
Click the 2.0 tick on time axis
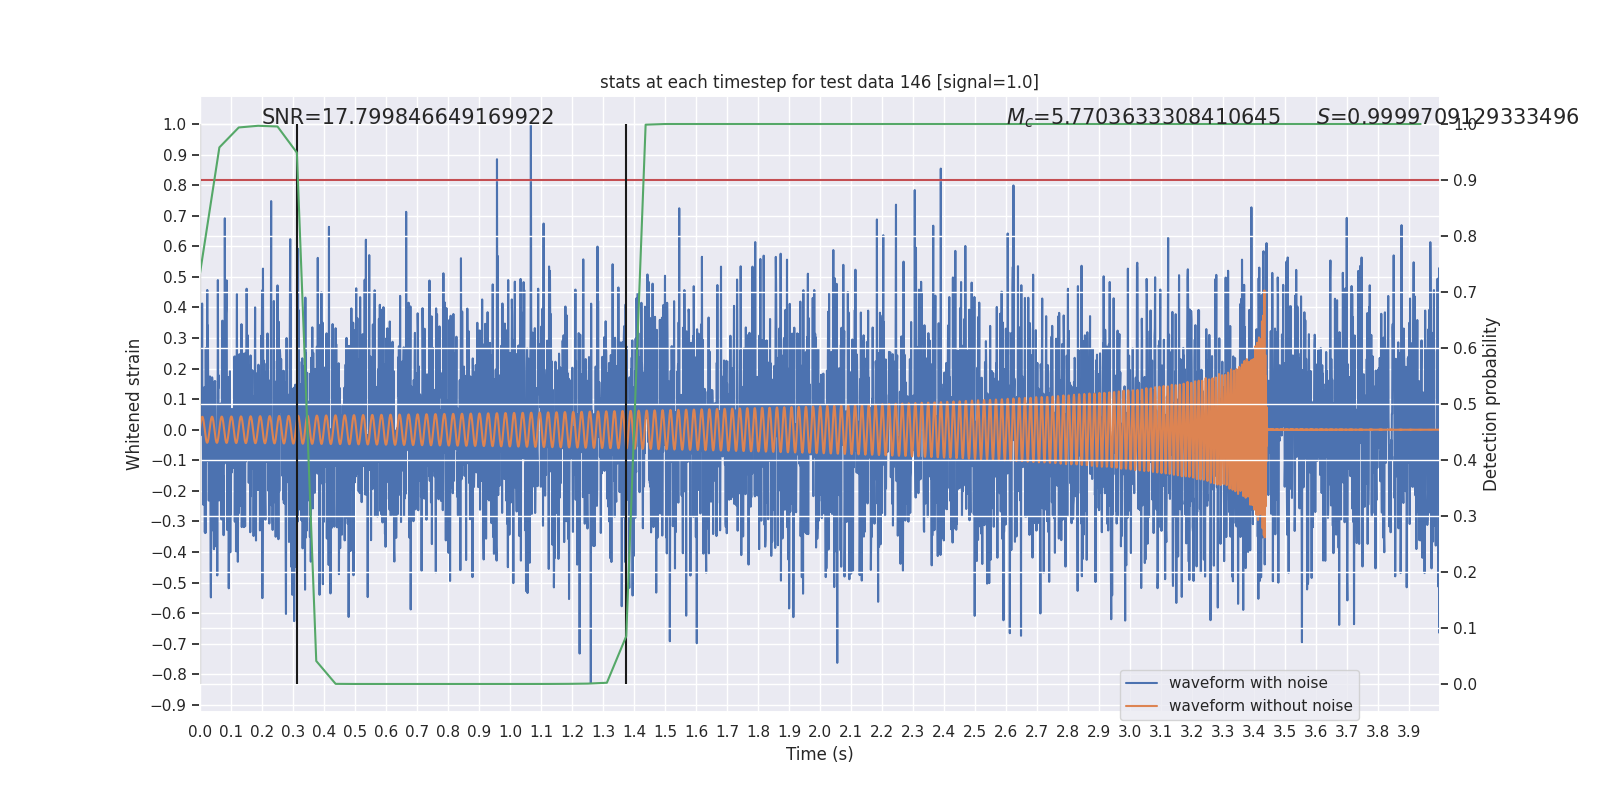point(820,731)
